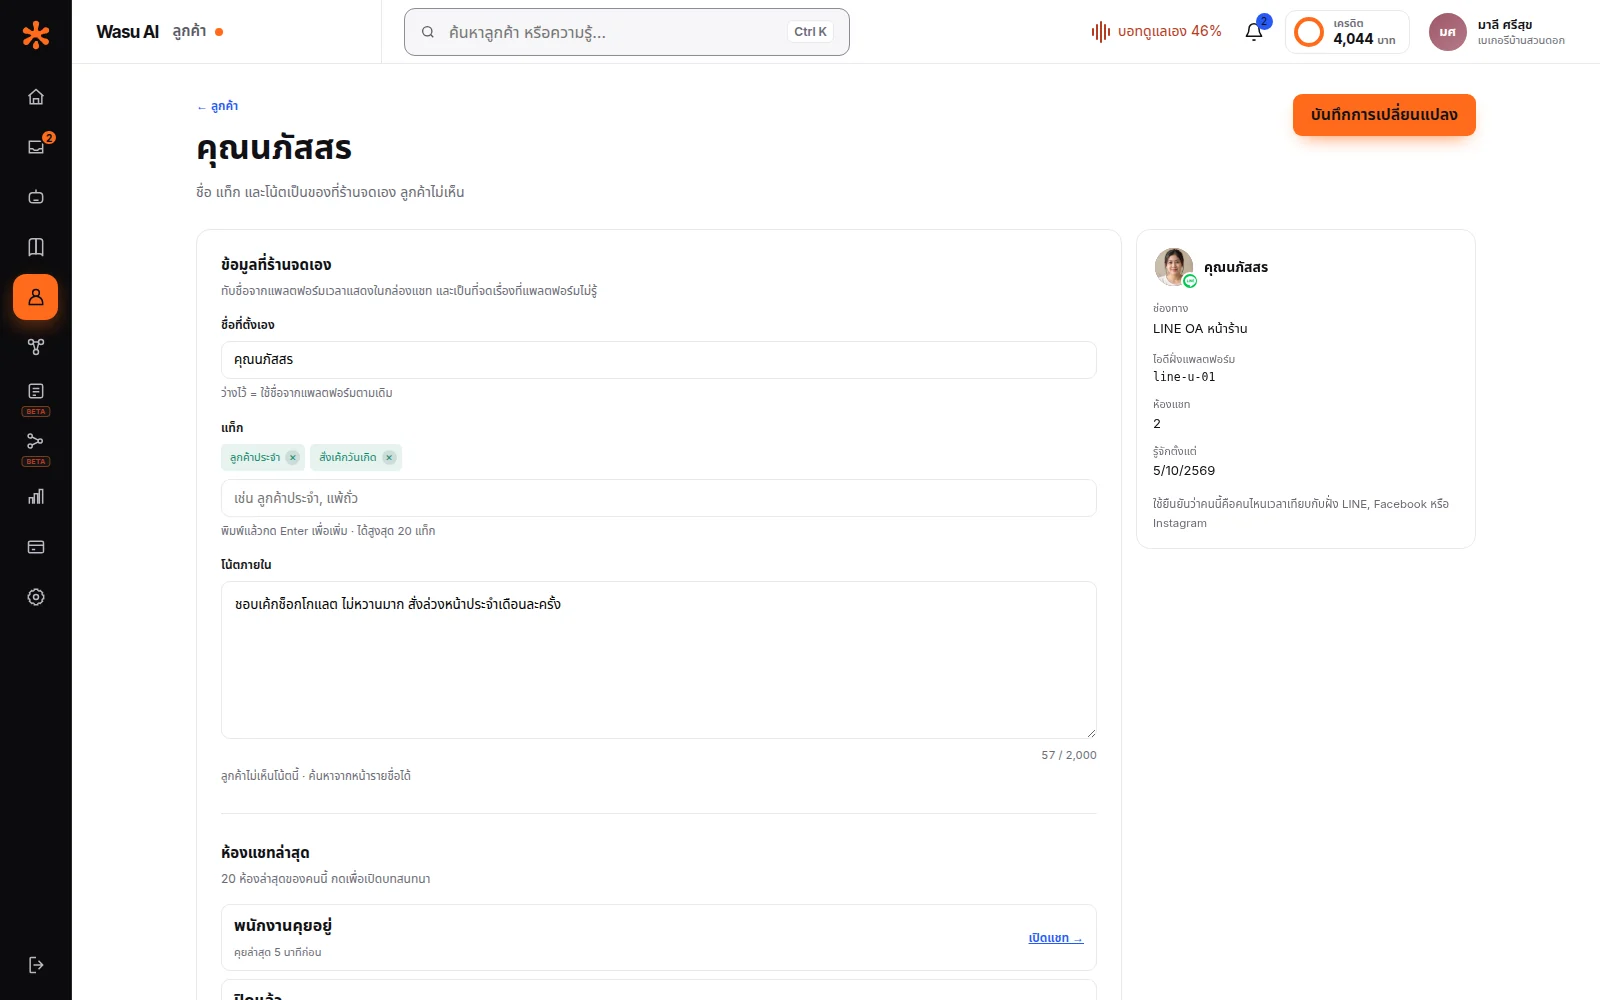The image size is (1600, 1000).
Task: Remove the ลูกค้าประจำ tag
Action: click(x=292, y=458)
